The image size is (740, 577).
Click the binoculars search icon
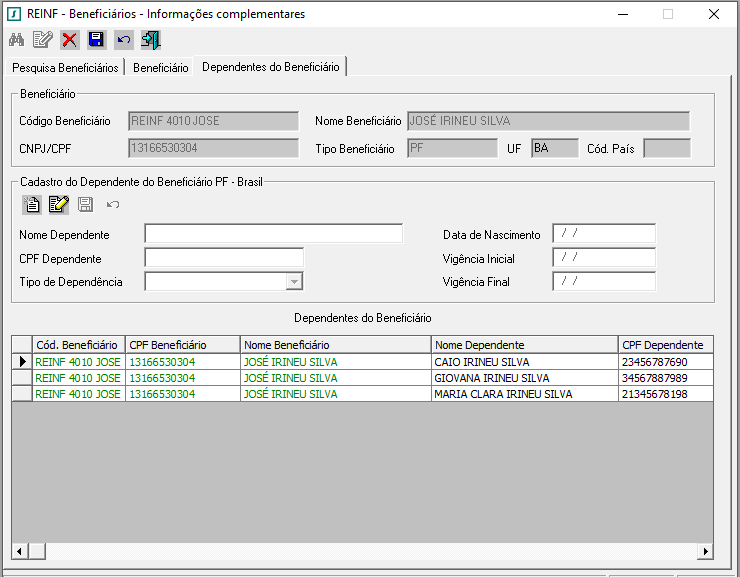[x=17, y=40]
